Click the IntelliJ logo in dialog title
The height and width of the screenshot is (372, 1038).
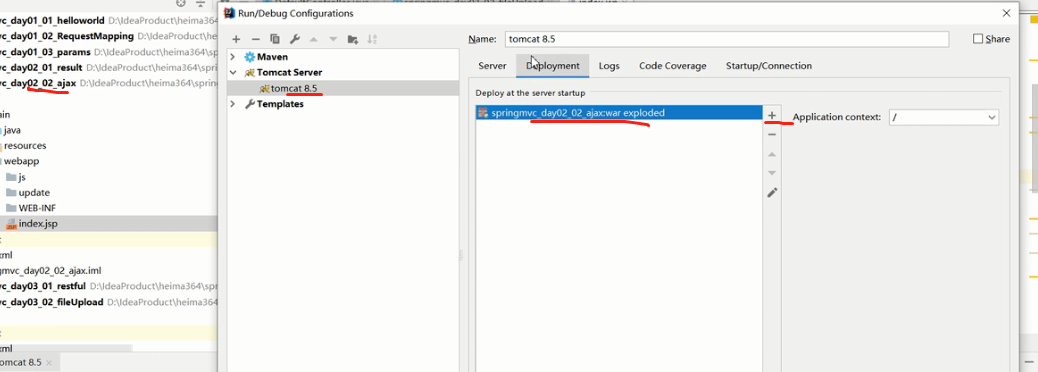pos(229,13)
